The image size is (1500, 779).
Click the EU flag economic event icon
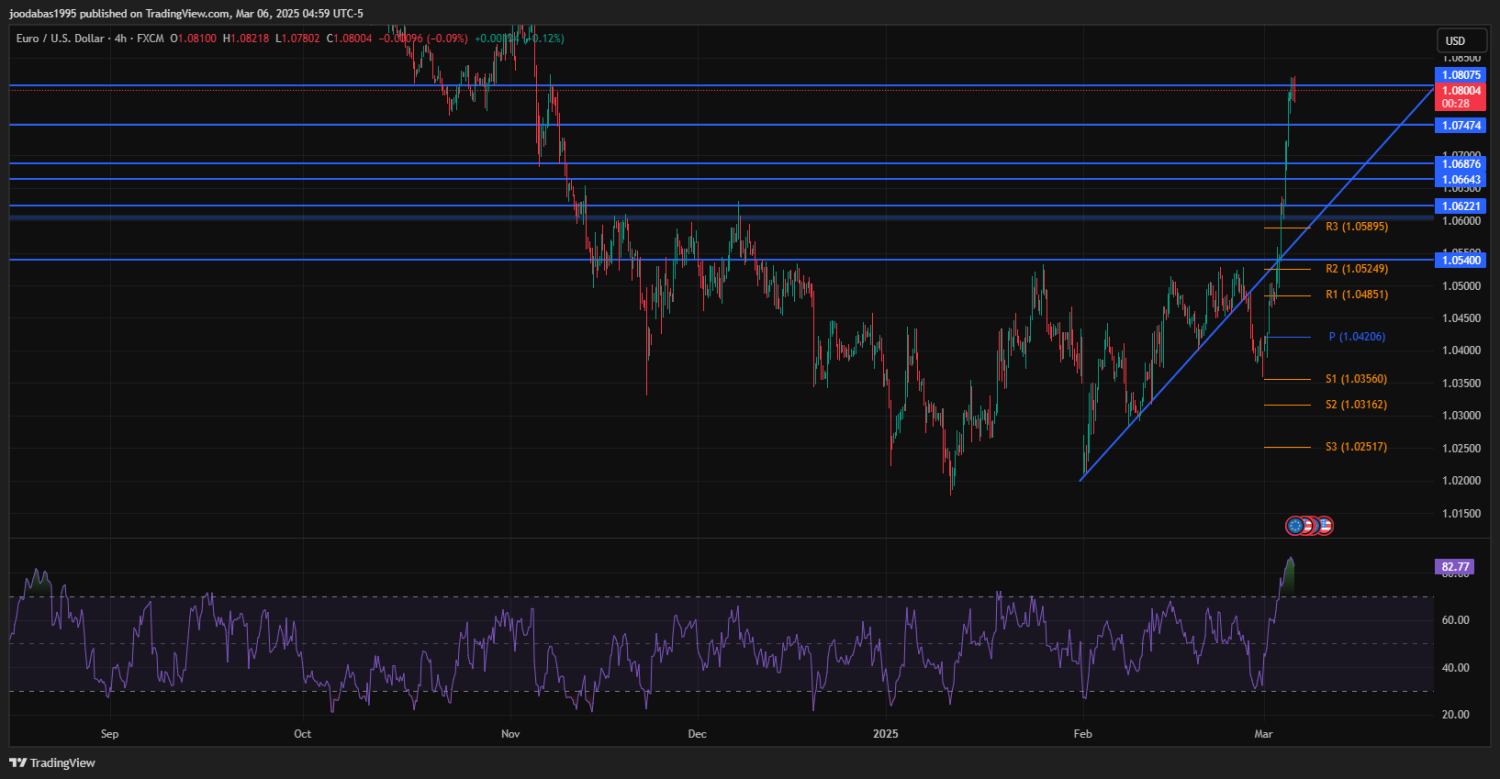pos(1297,525)
